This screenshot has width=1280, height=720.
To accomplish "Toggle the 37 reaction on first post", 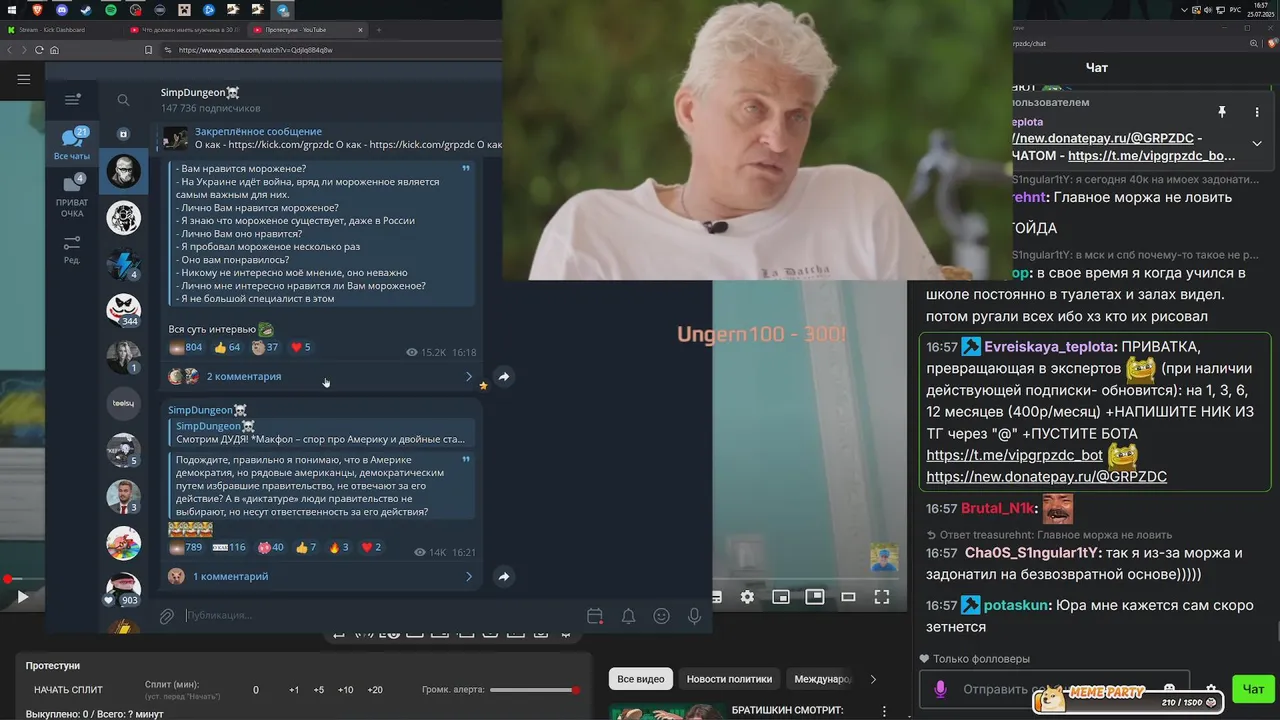I will tap(265, 347).
